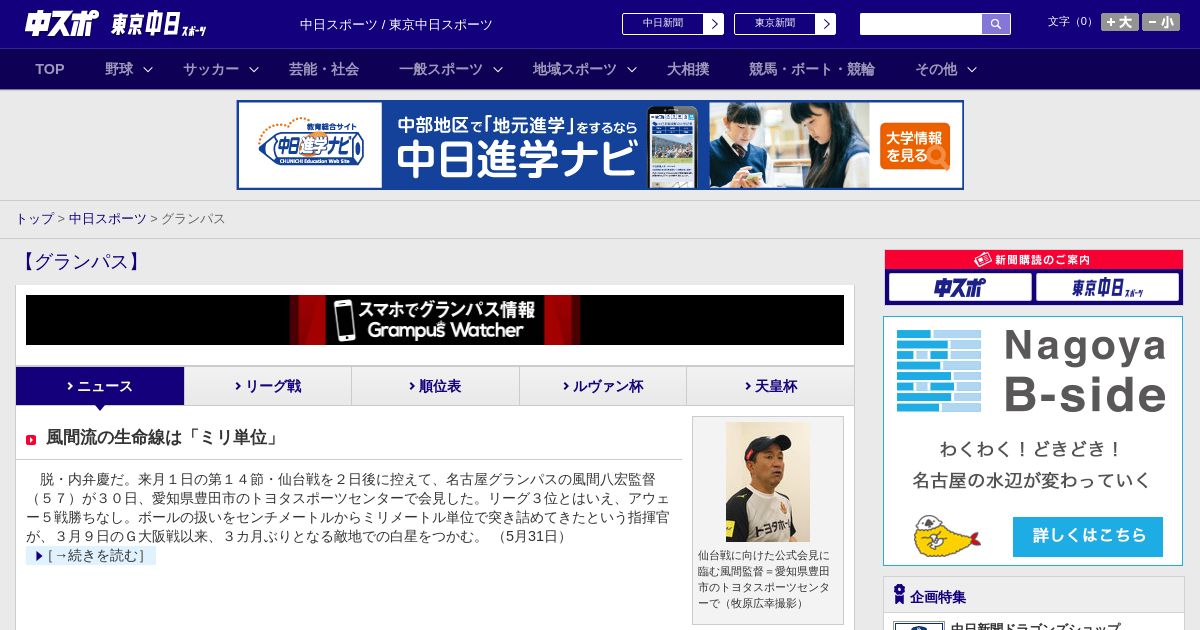The image size is (1200, 630).
Task: Click the newspaper icon in 新聞購読 header
Action: pos(983,259)
